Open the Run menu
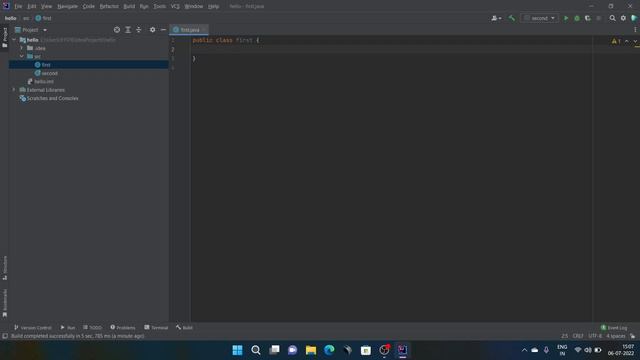 click(x=144, y=7)
